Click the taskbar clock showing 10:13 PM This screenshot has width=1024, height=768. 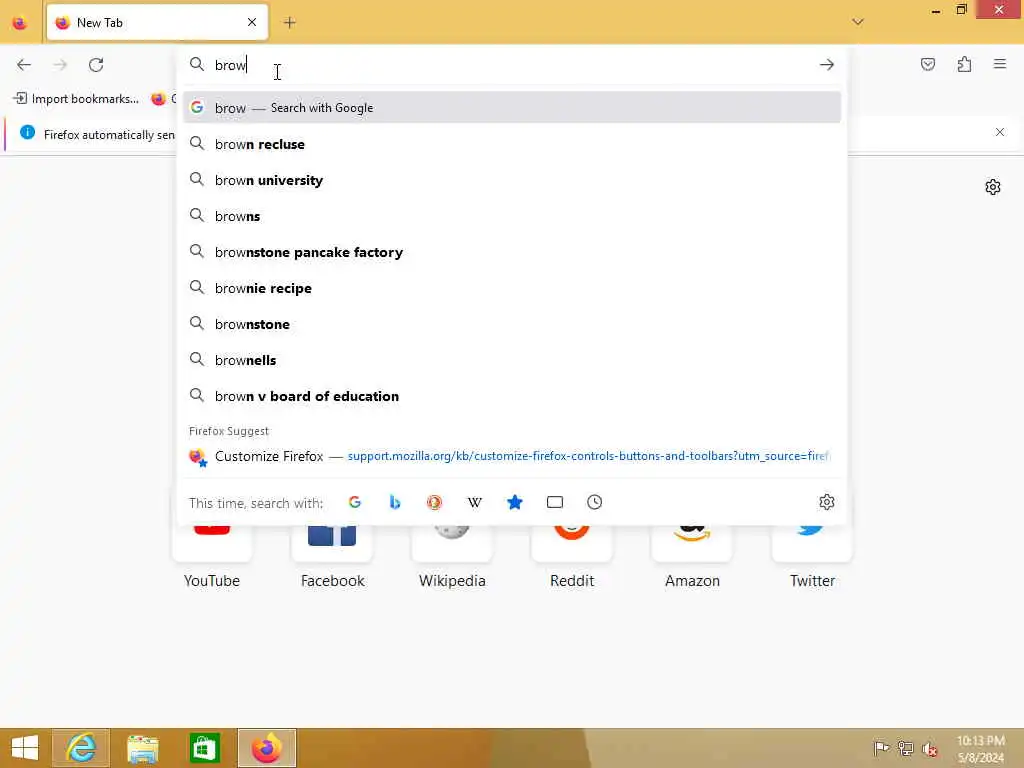click(980, 749)
